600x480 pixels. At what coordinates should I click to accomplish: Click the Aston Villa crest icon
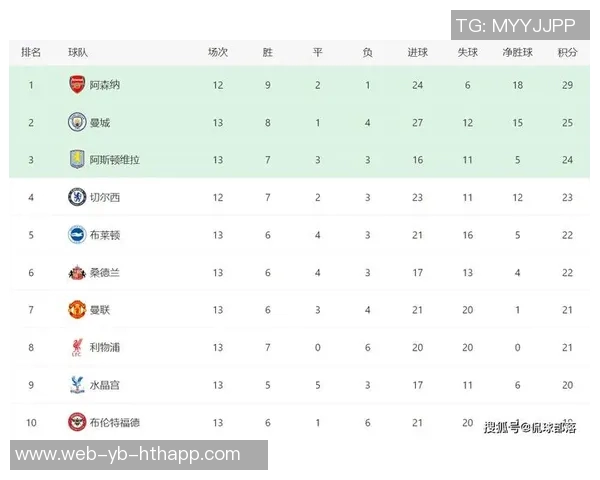pyautogui.click(x=77, y=159)
